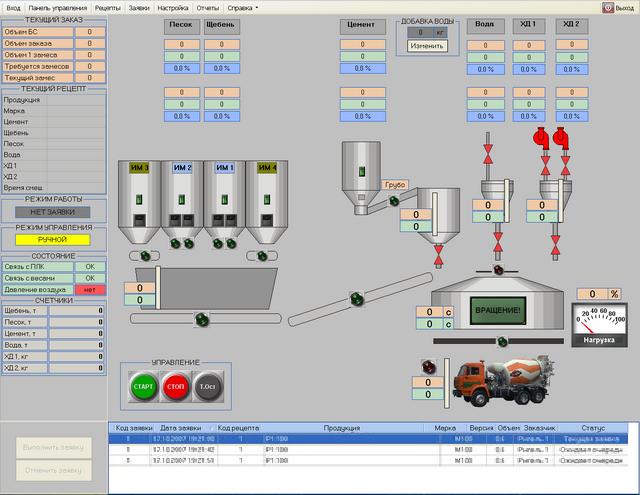Viewport: 640px width, 495px height.
Task: Click the Нагрузка load gauge
Action: click(597, 323)
